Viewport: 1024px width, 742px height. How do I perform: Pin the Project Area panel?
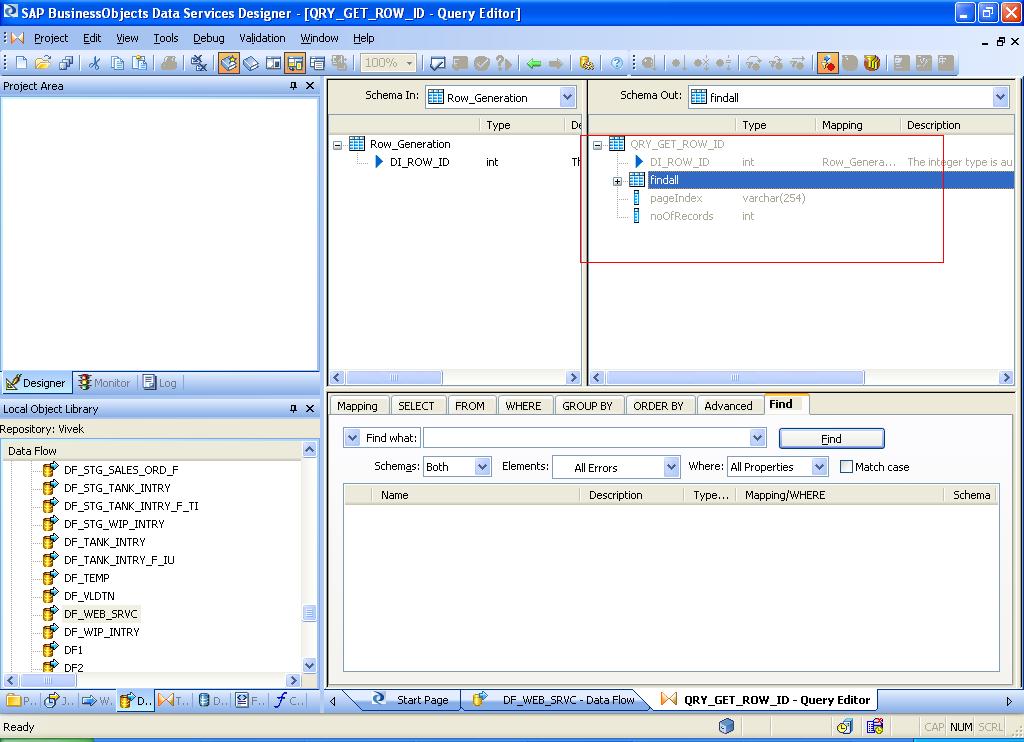(293, 86)
